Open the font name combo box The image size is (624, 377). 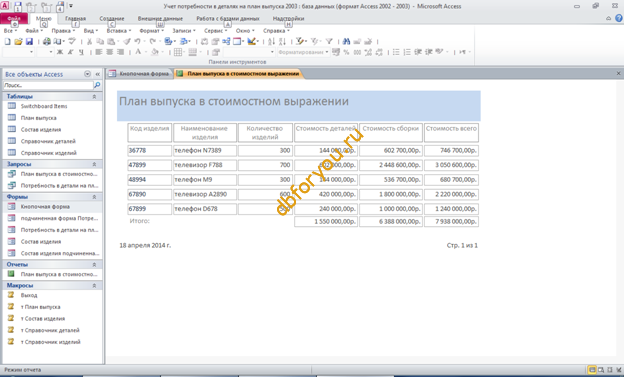(18, 52)
